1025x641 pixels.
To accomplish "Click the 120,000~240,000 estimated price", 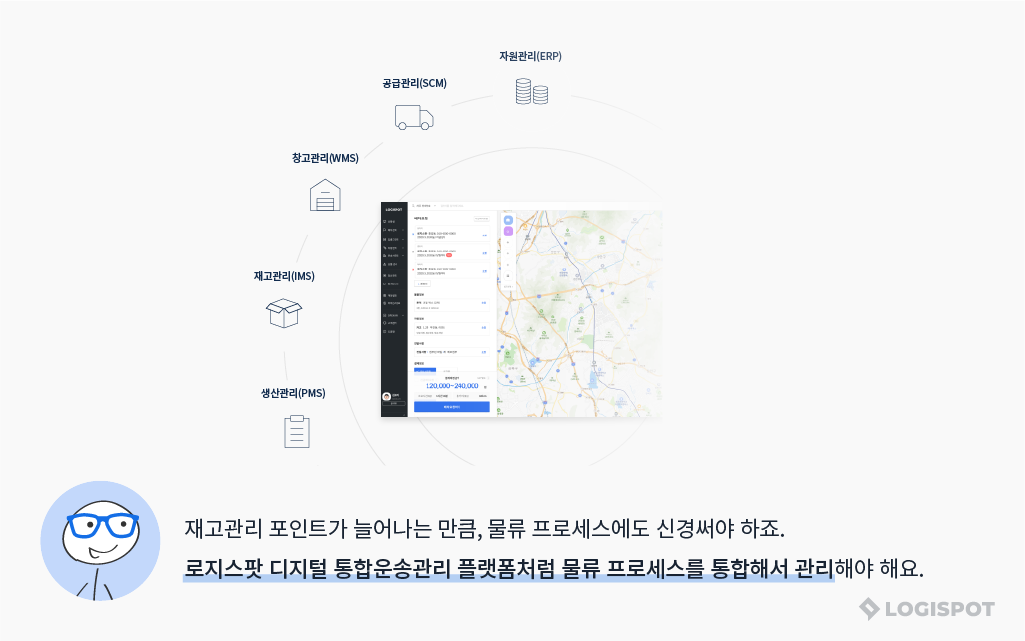I will pos(452,385).
